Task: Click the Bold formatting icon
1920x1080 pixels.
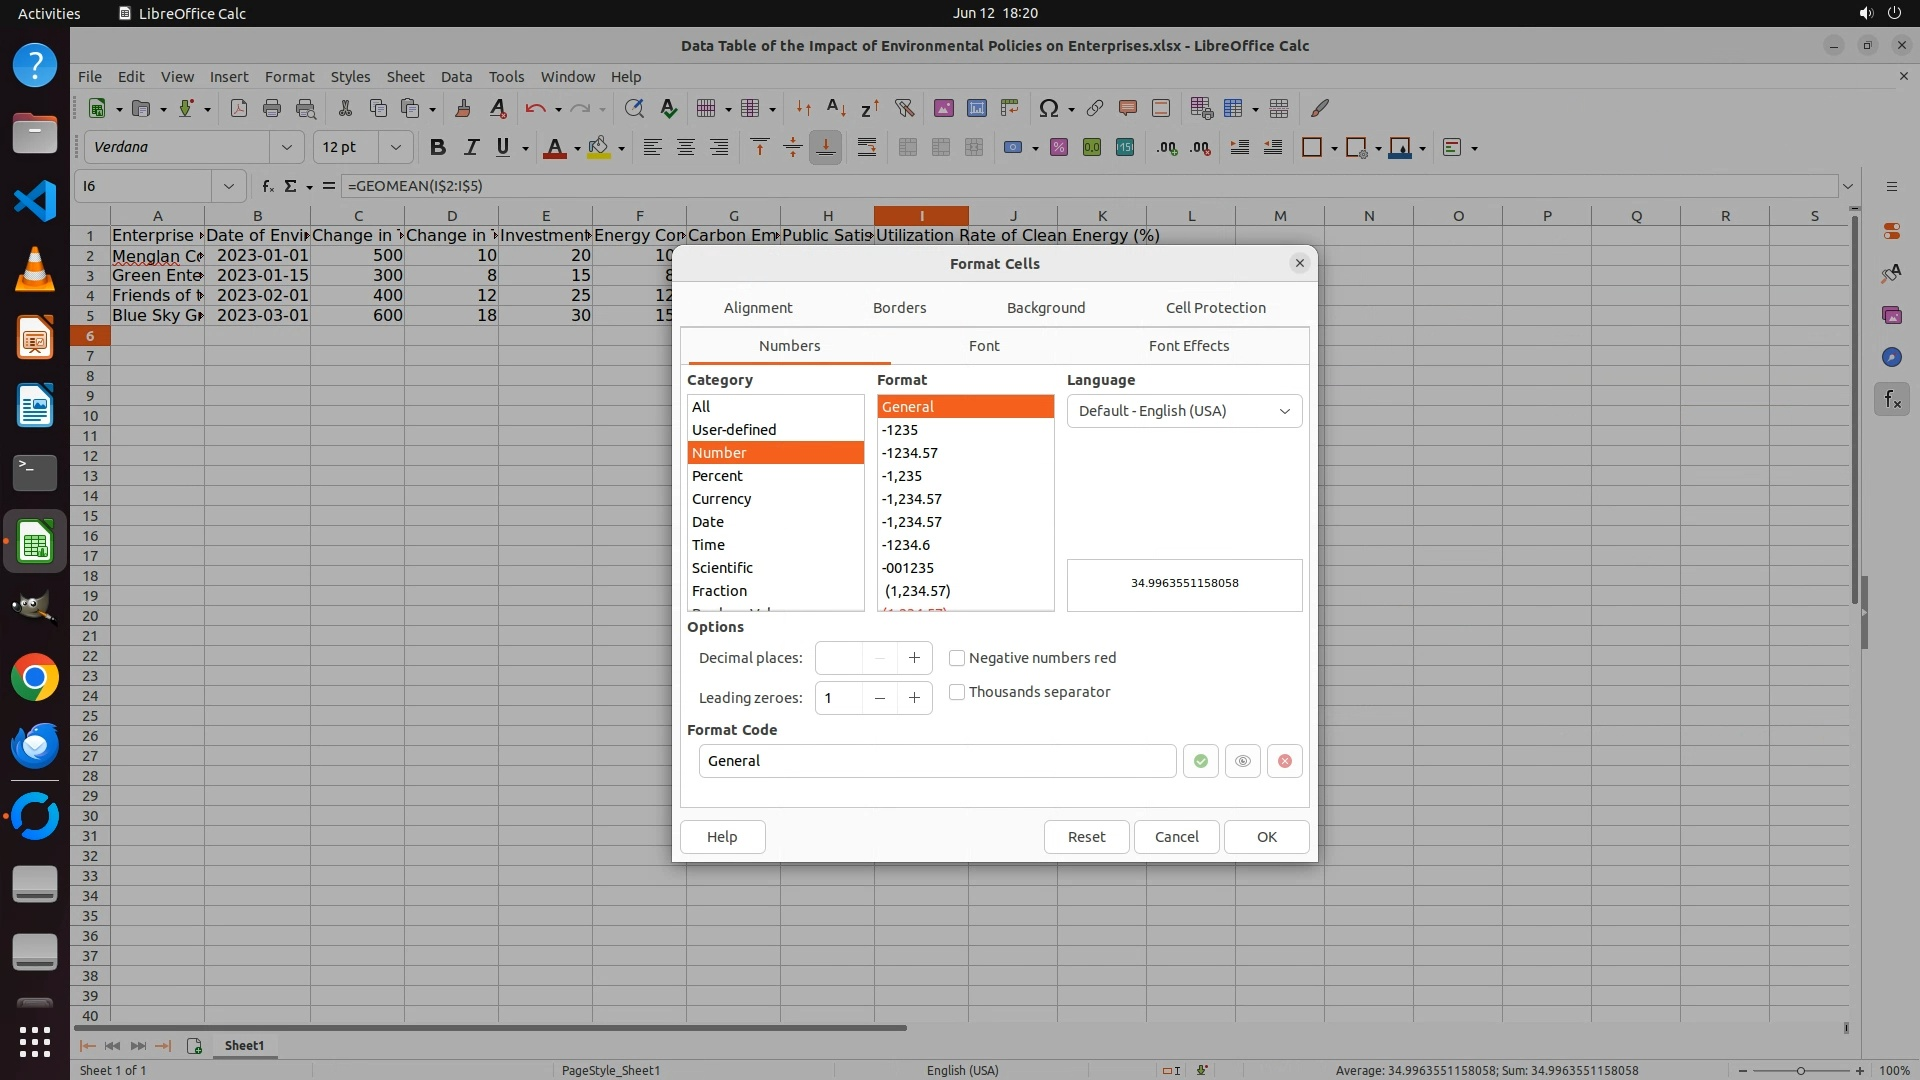Action: (437, 147)
